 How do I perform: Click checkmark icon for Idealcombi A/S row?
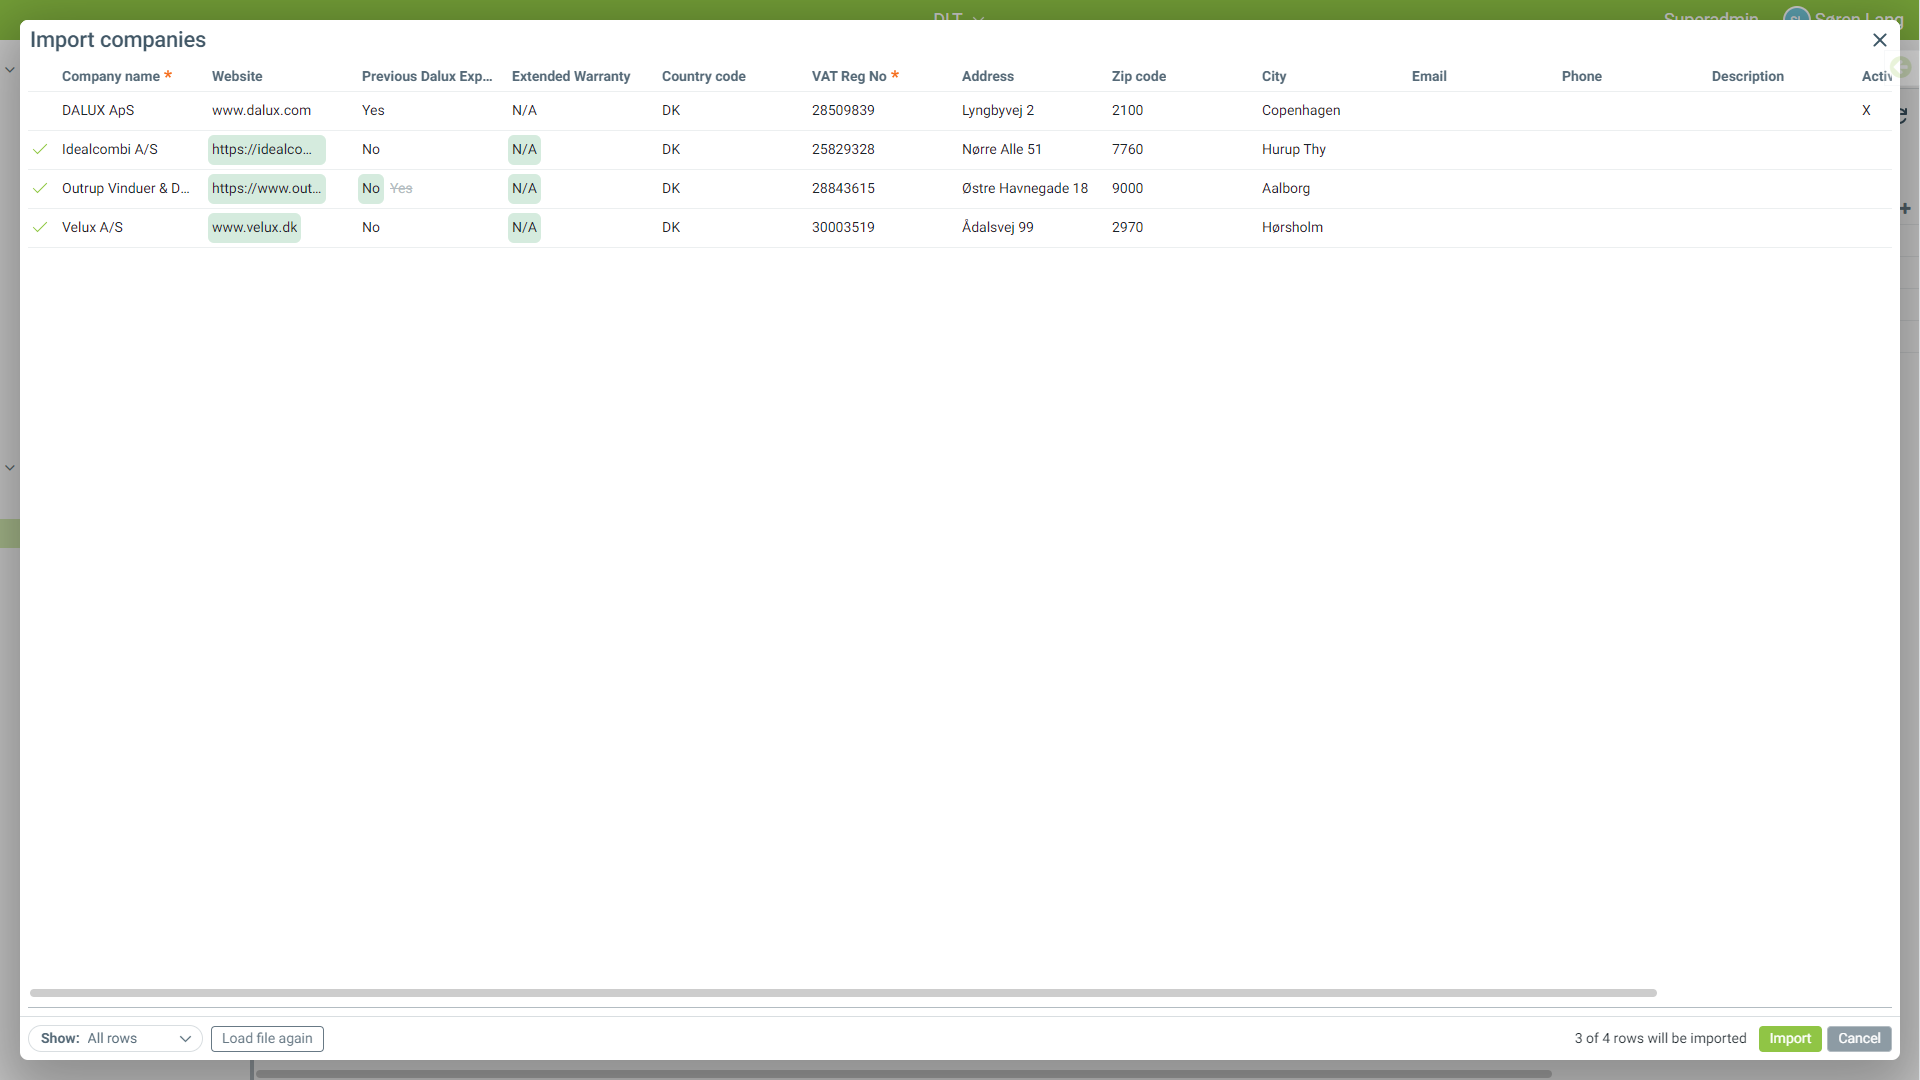pyautogui.click(x=40, y=149)
